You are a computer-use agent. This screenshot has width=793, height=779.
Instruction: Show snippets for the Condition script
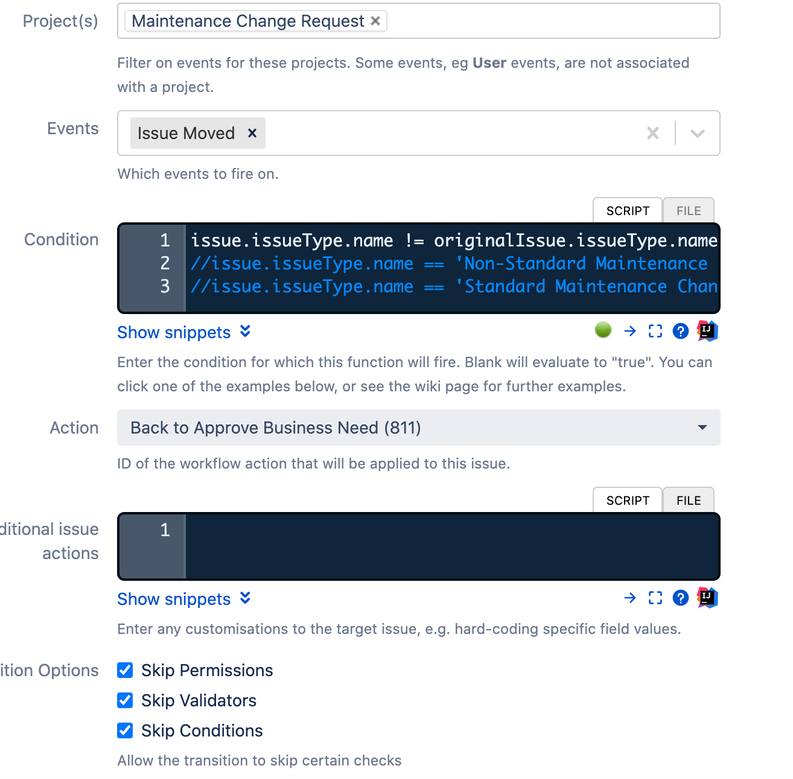tap(174, 332)
